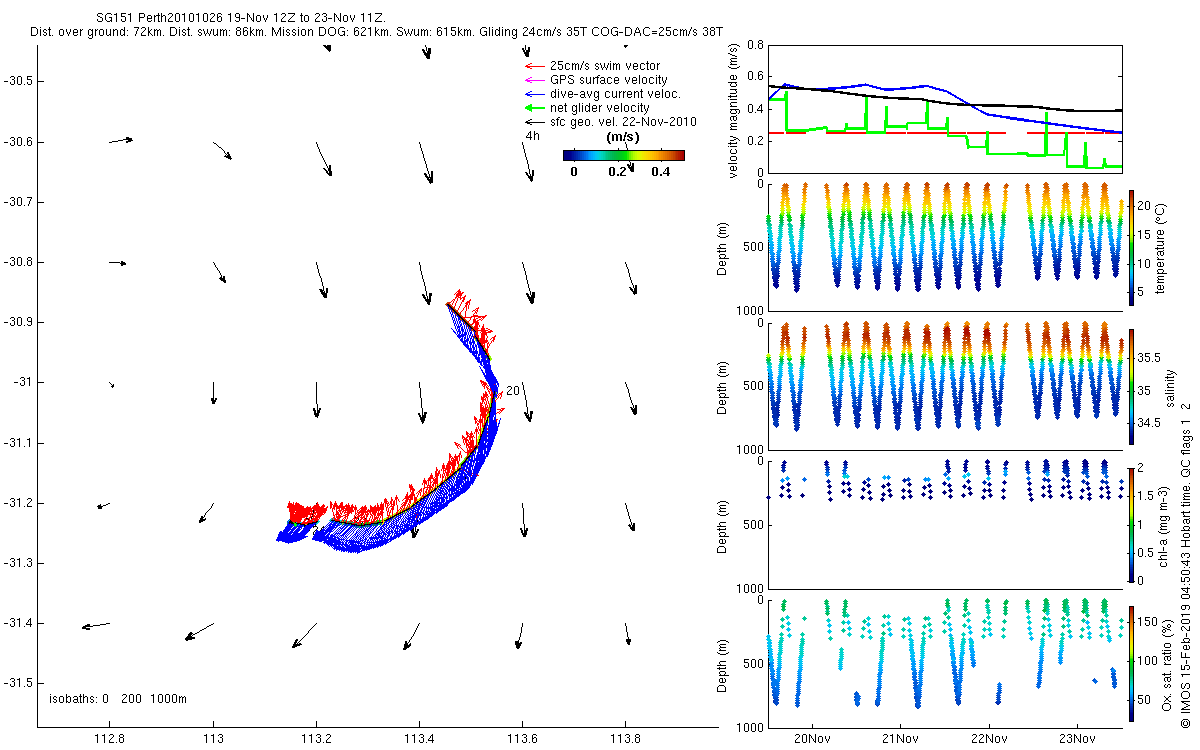
Task: Click the '22Nov' date tick label
Action: pos(989,740)
